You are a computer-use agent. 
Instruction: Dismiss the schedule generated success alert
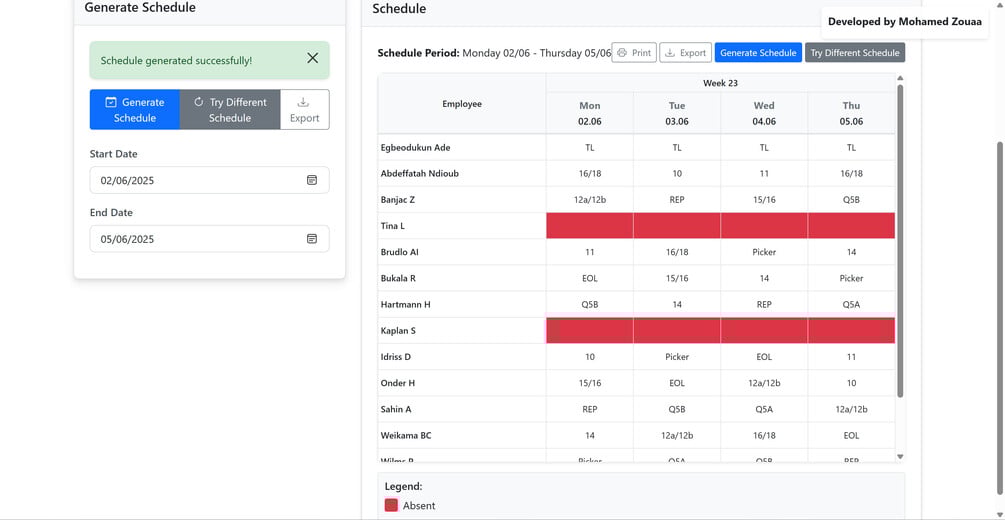pos(312,58)
